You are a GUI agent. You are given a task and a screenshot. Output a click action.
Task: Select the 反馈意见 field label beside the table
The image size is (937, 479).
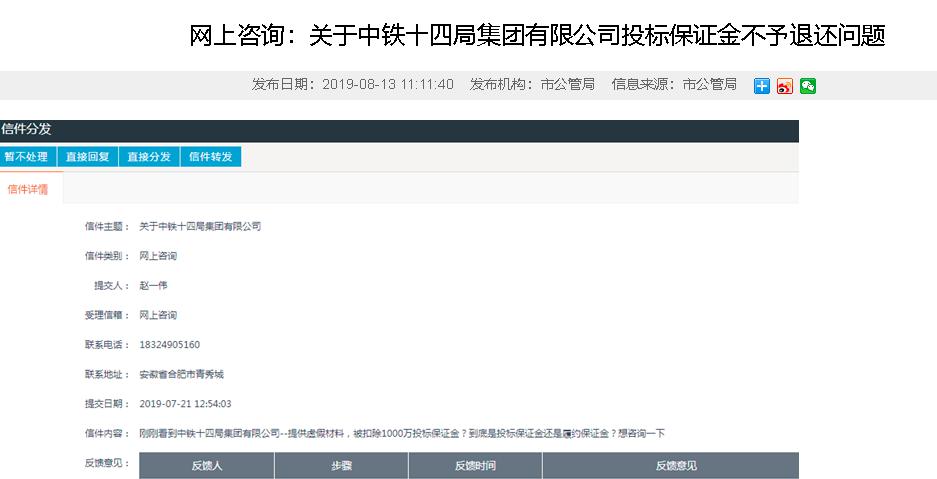click(x=107, y=463)
